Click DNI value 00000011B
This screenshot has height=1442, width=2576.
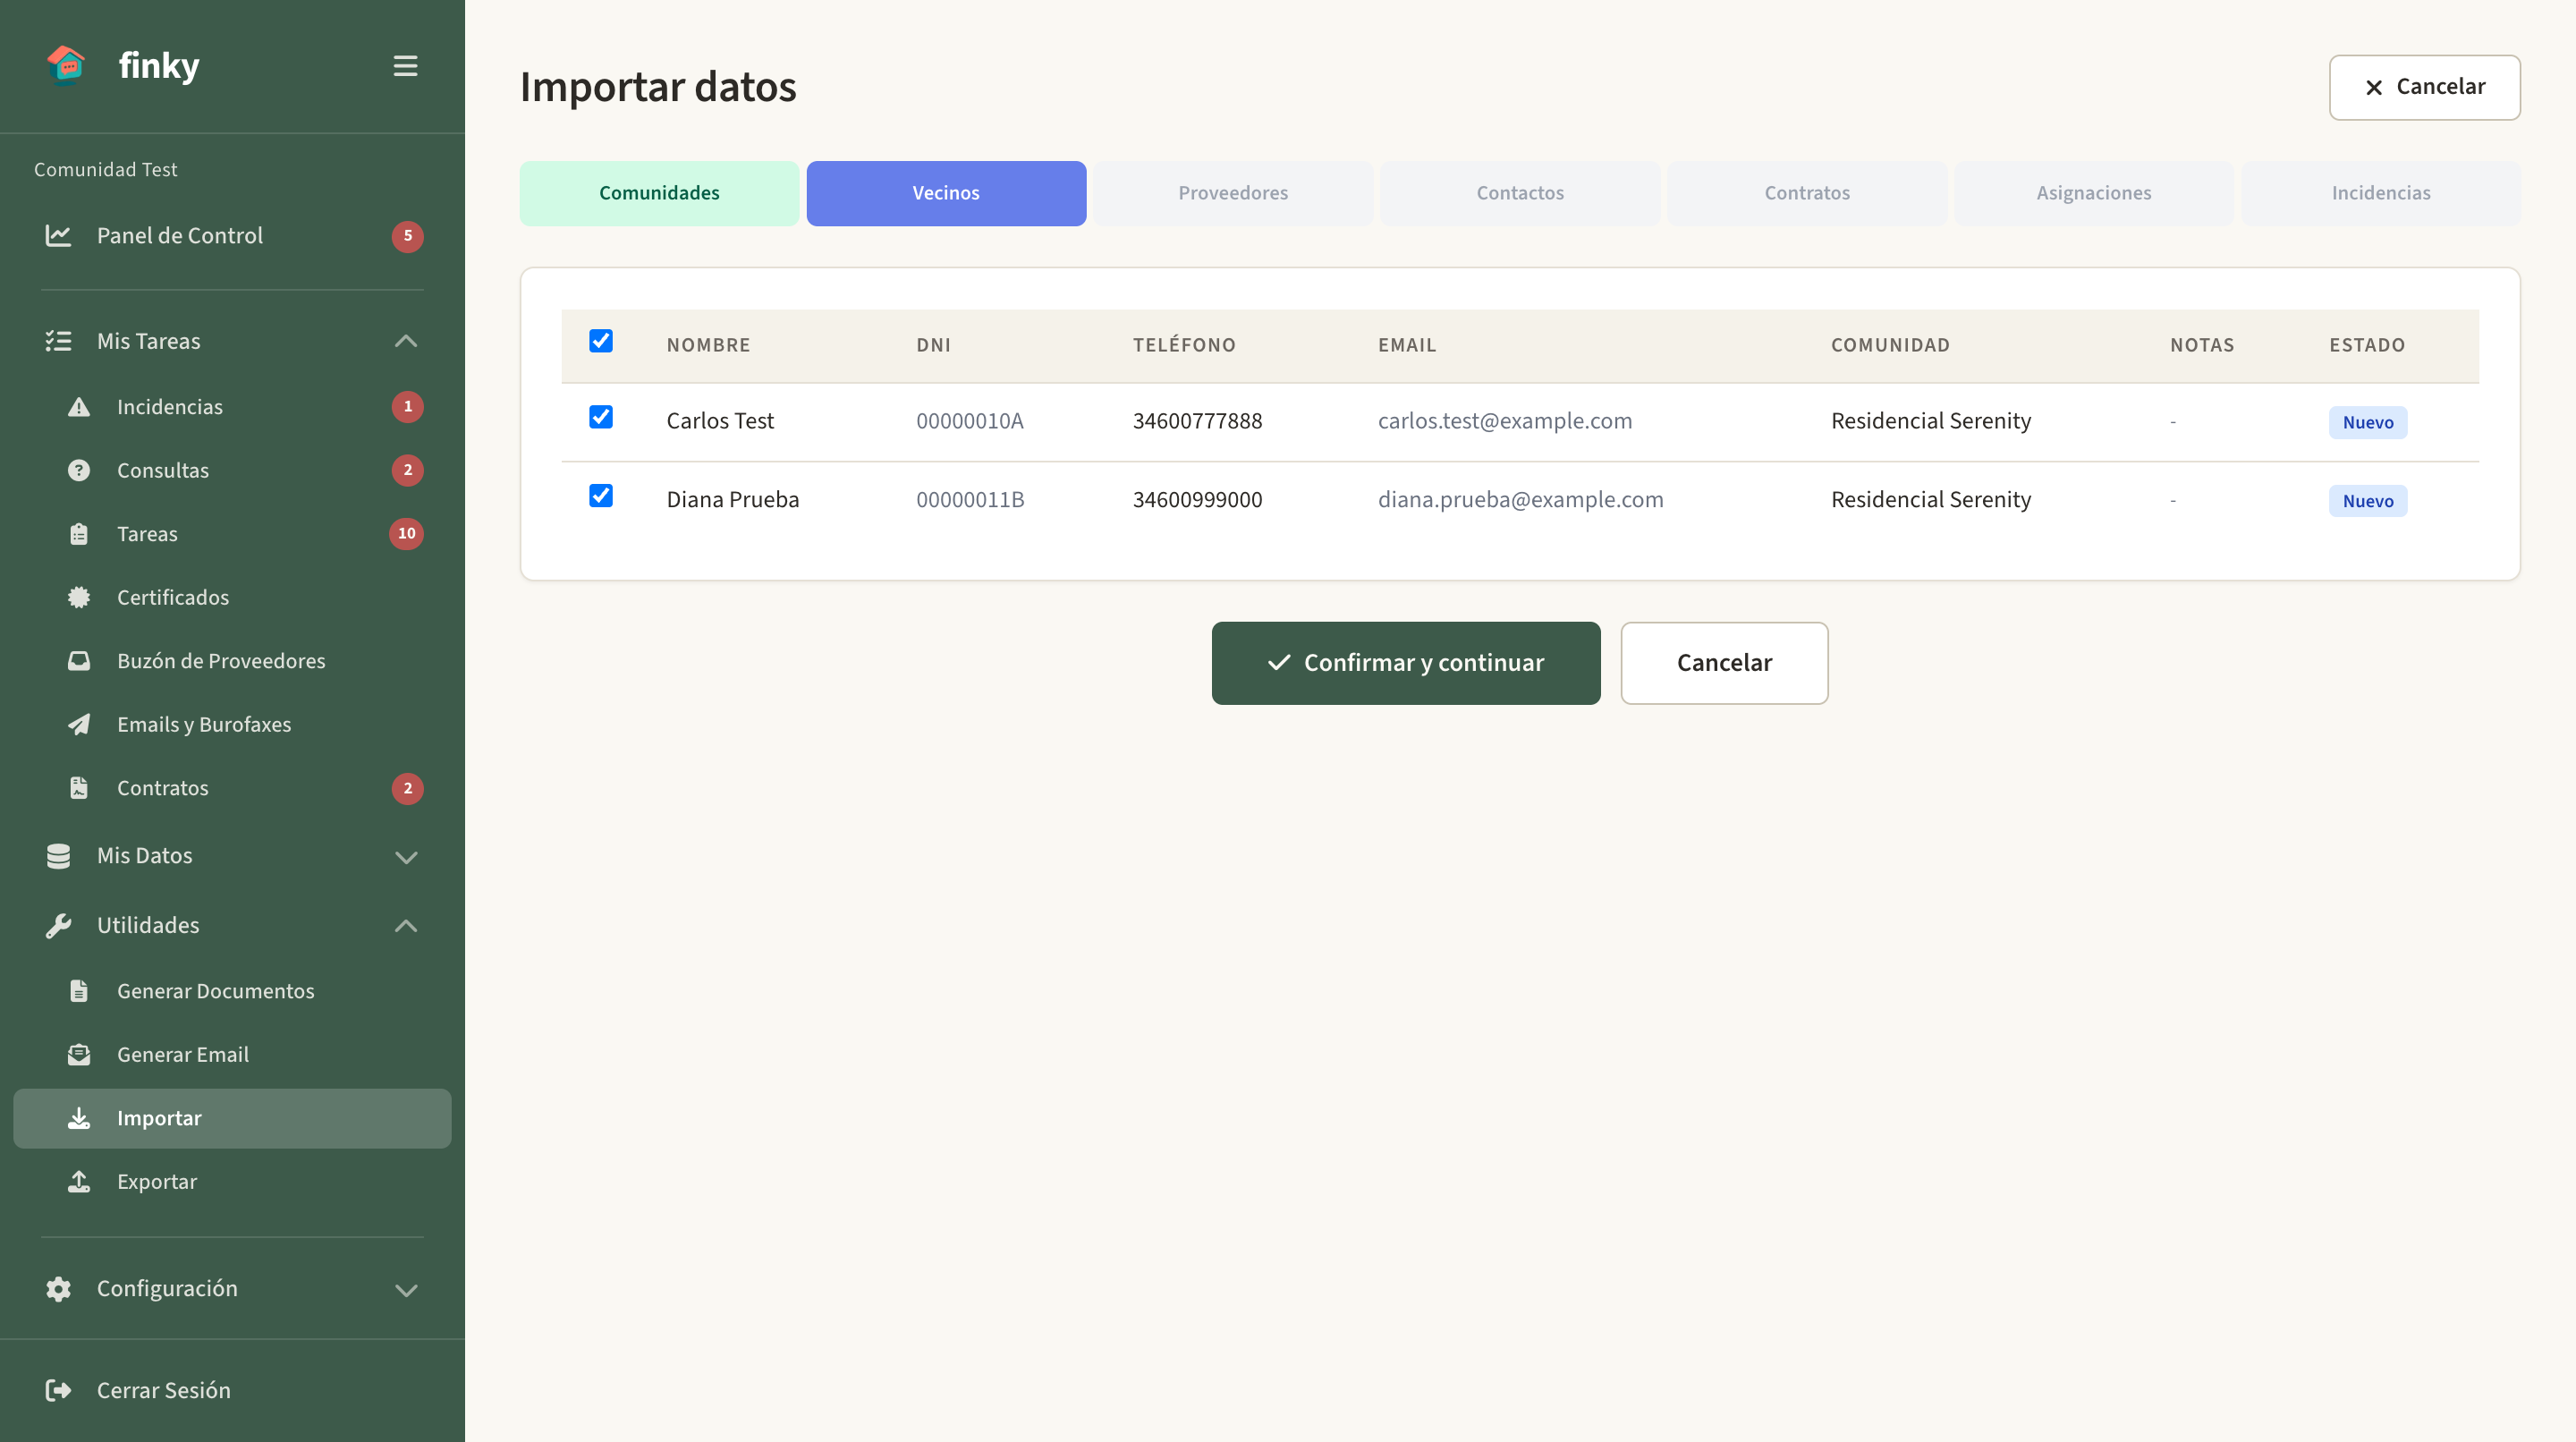click(970, 500)
